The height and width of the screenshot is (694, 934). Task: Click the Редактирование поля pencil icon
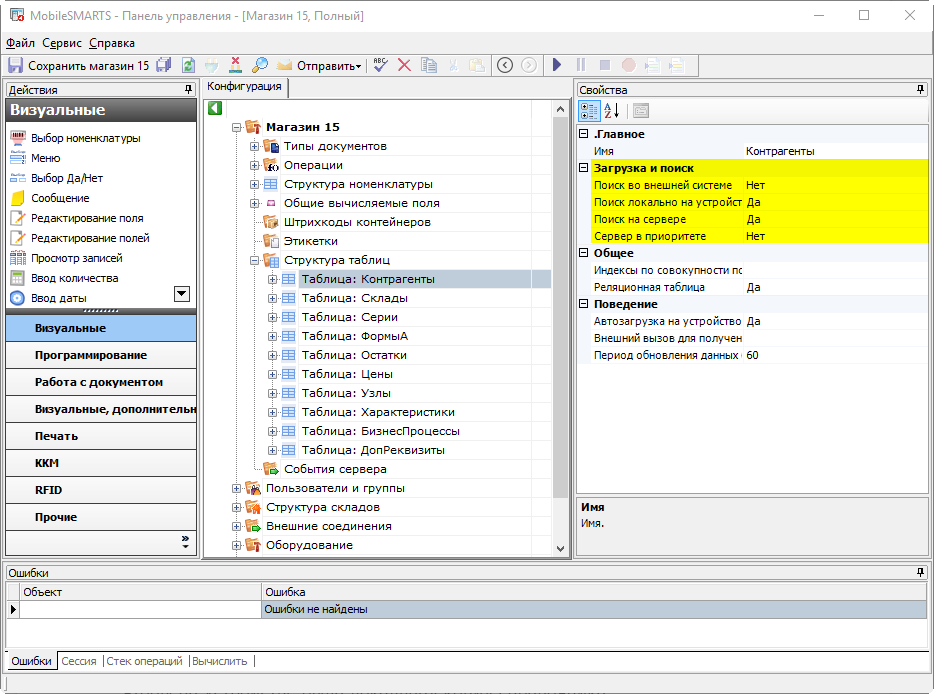18,218
